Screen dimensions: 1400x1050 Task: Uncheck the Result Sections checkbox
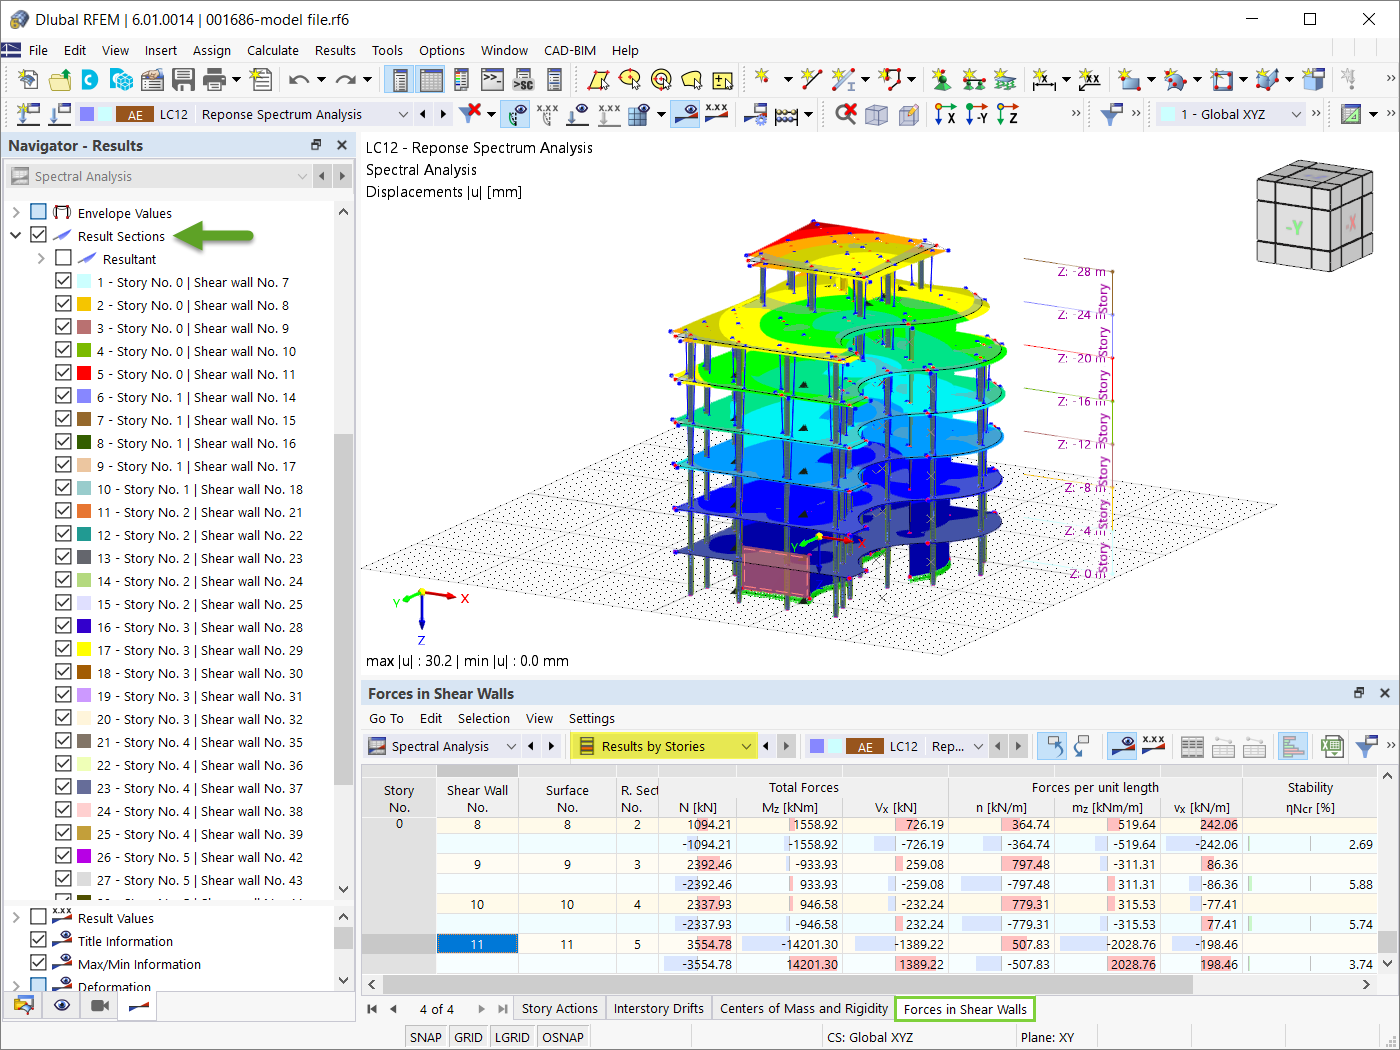(38, 235)
